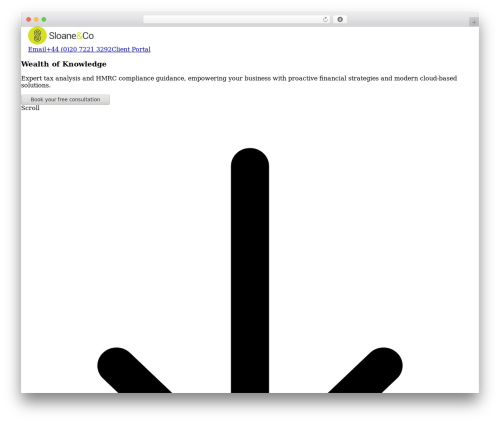Click the Sloane&Co wordmark text
500x423 pixels.
[x=71, y=36]
